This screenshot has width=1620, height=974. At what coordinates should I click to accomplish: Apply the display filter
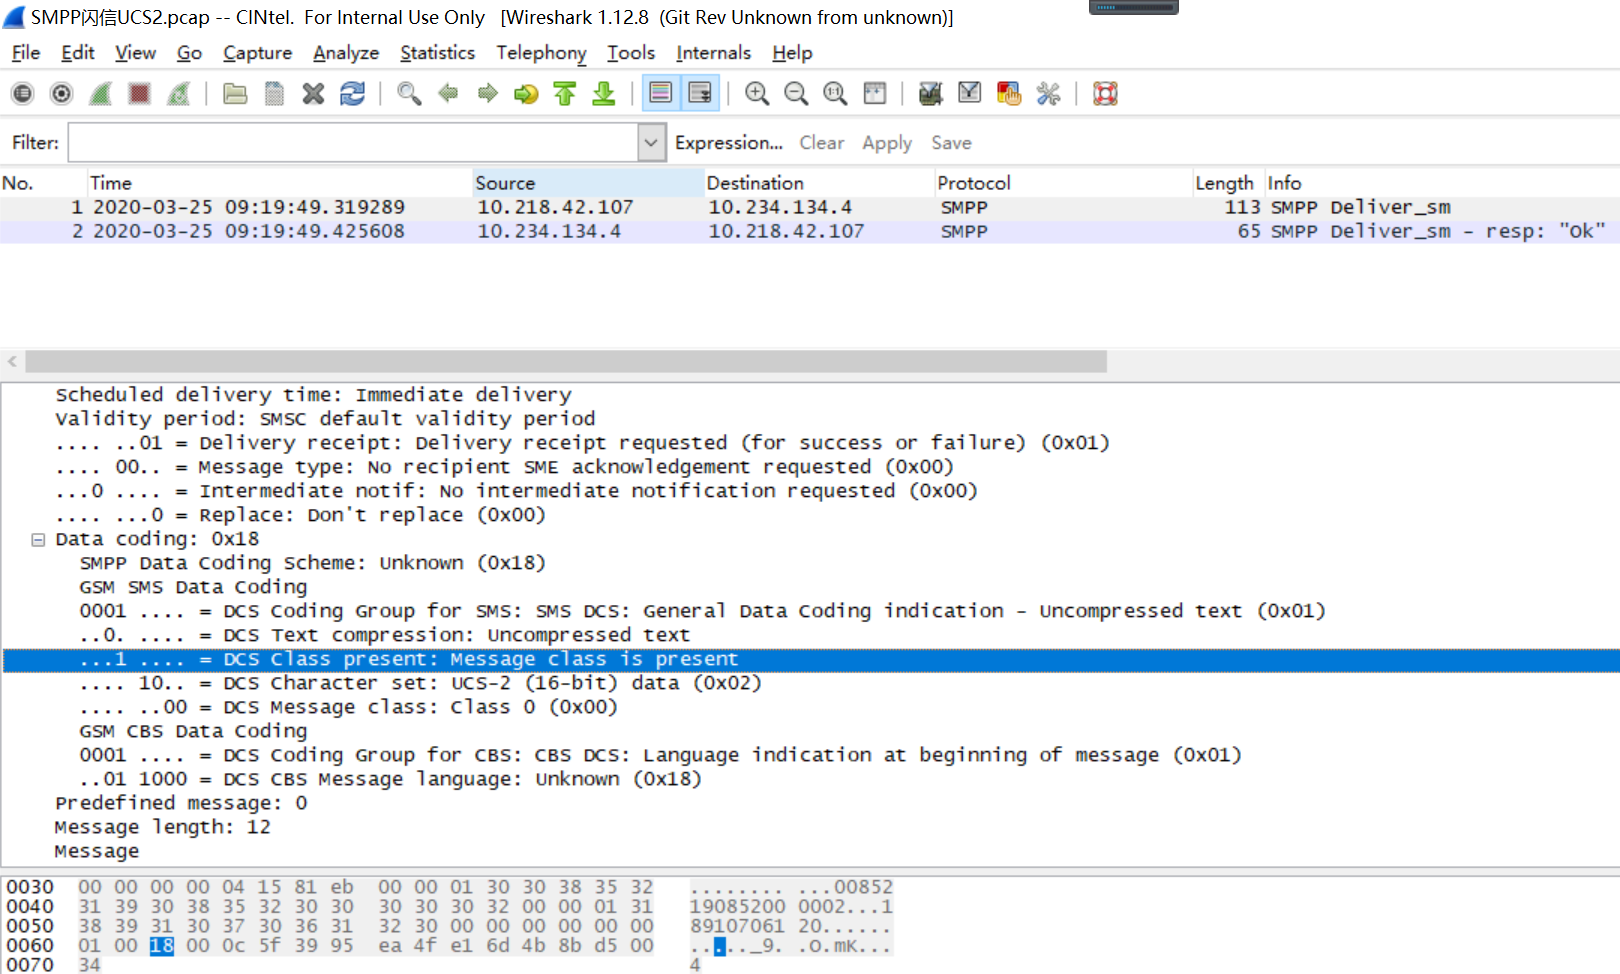point(887,143)
